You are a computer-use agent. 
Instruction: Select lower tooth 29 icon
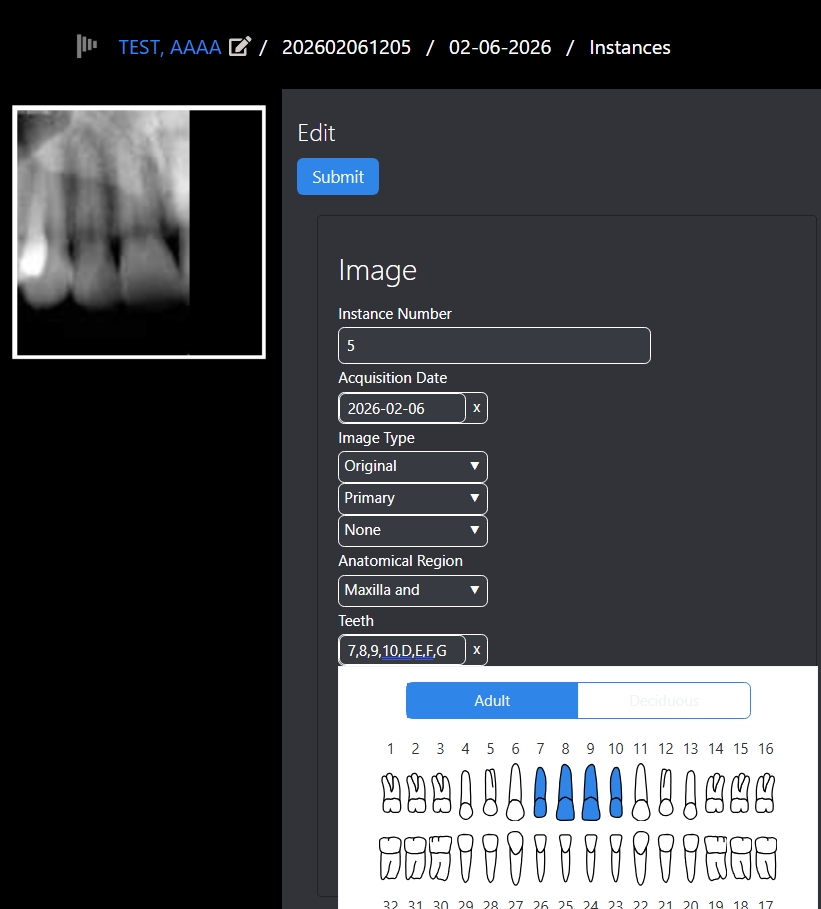466,858
